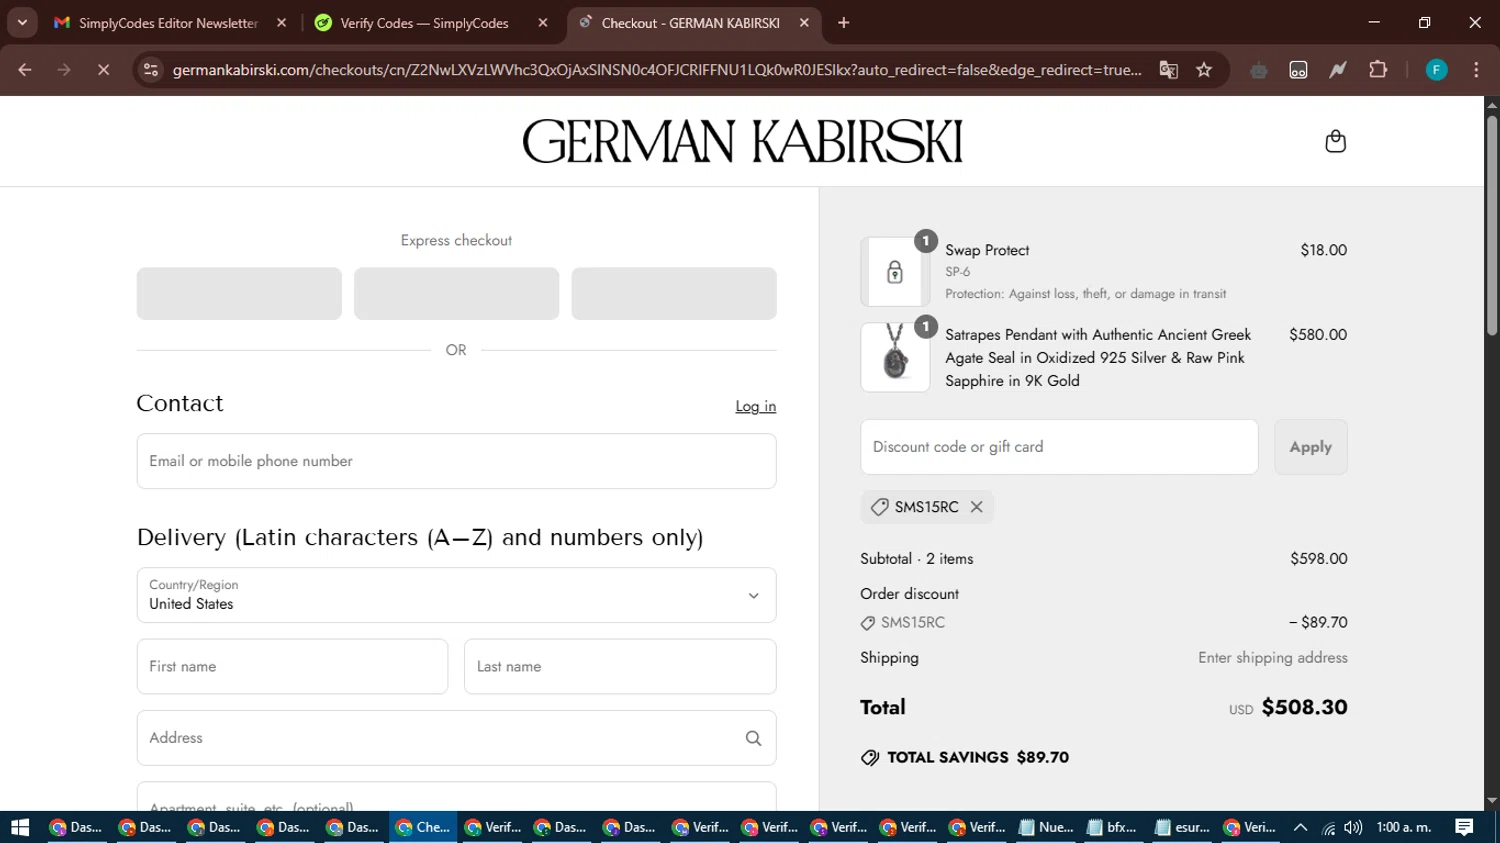Bookmark this page with the star icon
The height and width of the screenshot is (843, 1500).
1204,70
